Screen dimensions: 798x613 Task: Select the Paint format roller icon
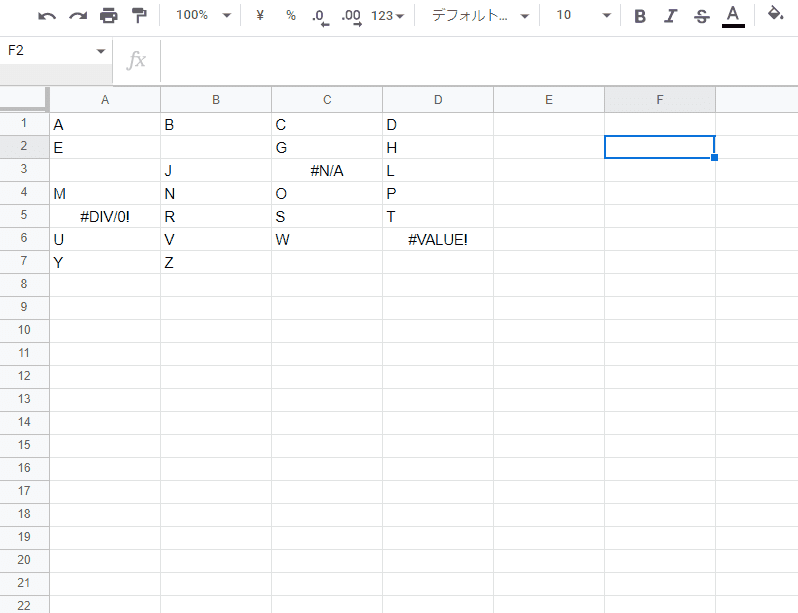pyautogui.click(x=139, y=16)
